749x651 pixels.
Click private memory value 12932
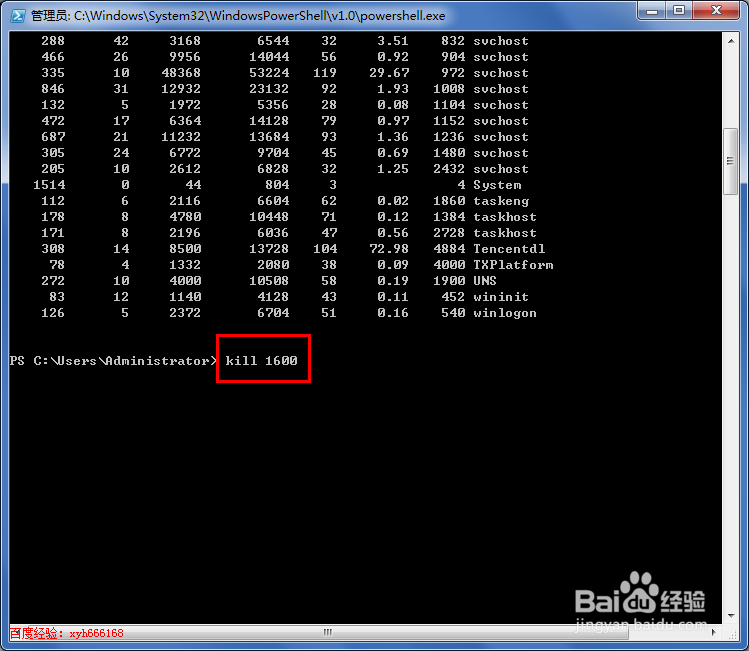(x=181, y=89)
